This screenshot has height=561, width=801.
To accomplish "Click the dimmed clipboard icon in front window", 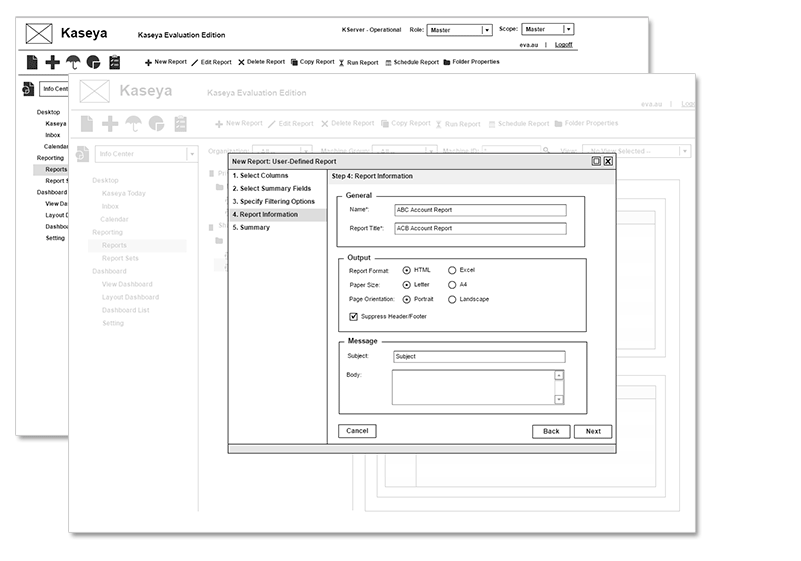I will (x=180, y=124).
